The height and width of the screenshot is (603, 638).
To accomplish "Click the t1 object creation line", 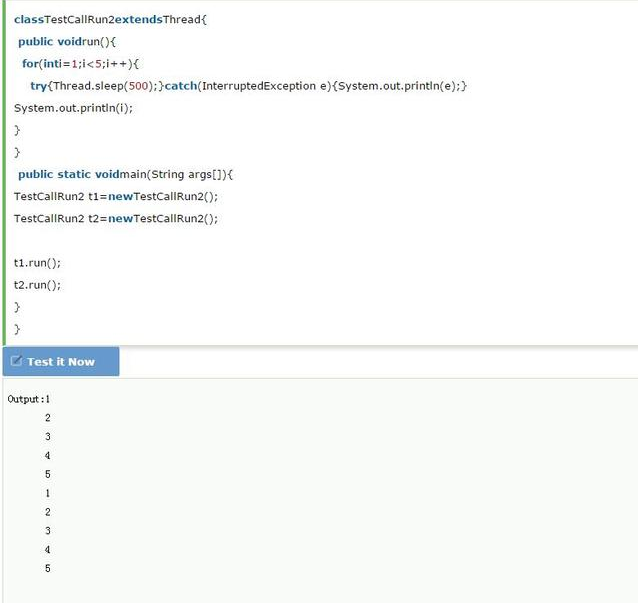I will [x=115, y=196].
